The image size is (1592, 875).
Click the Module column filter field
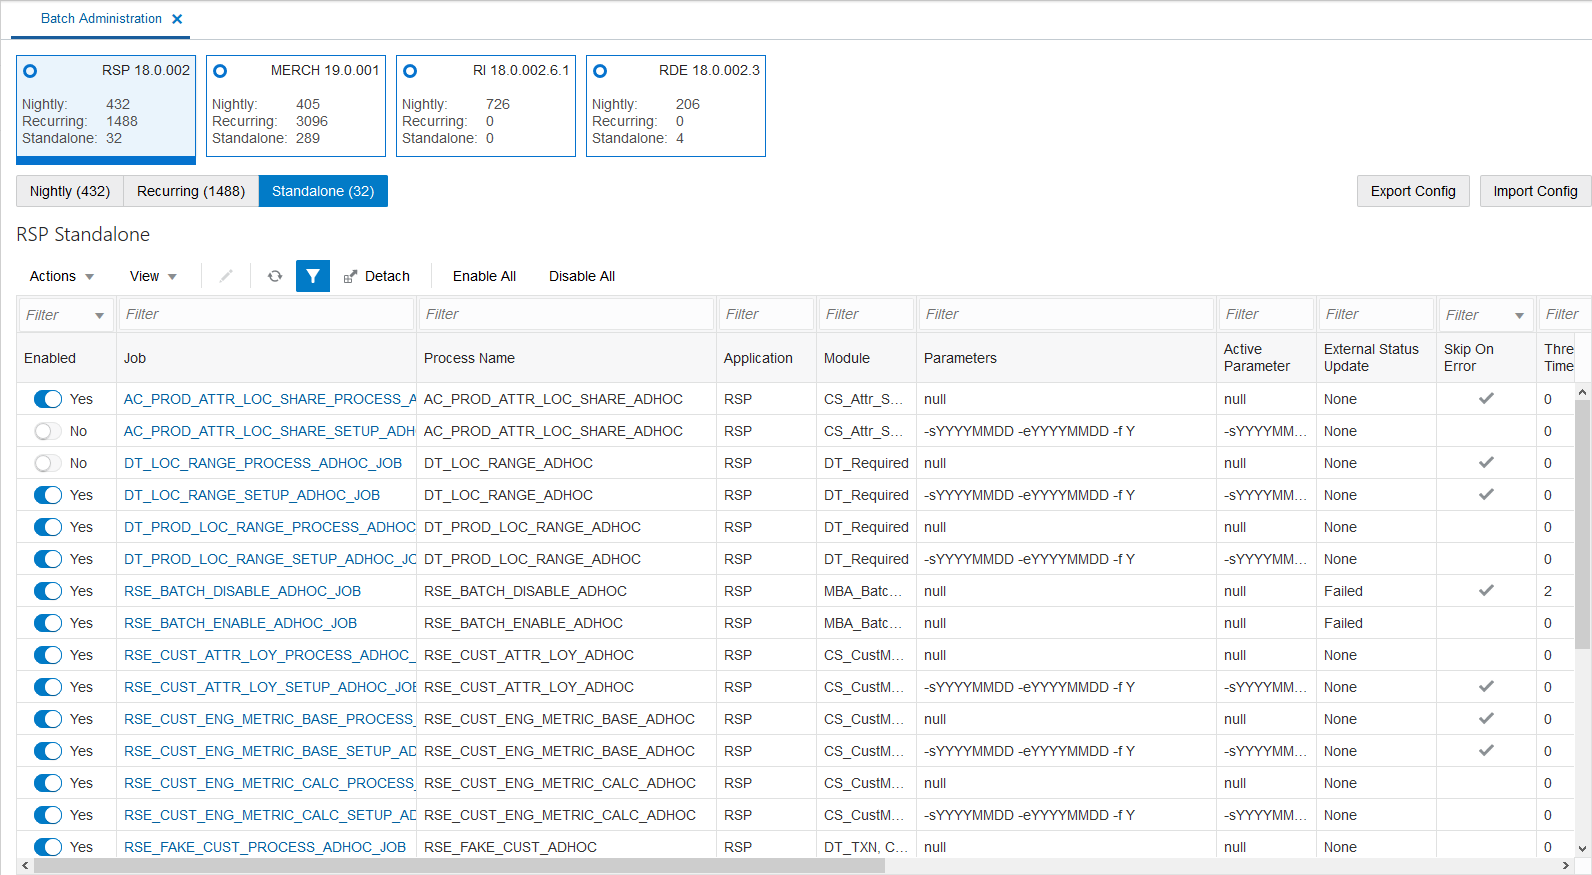point(866,314)
